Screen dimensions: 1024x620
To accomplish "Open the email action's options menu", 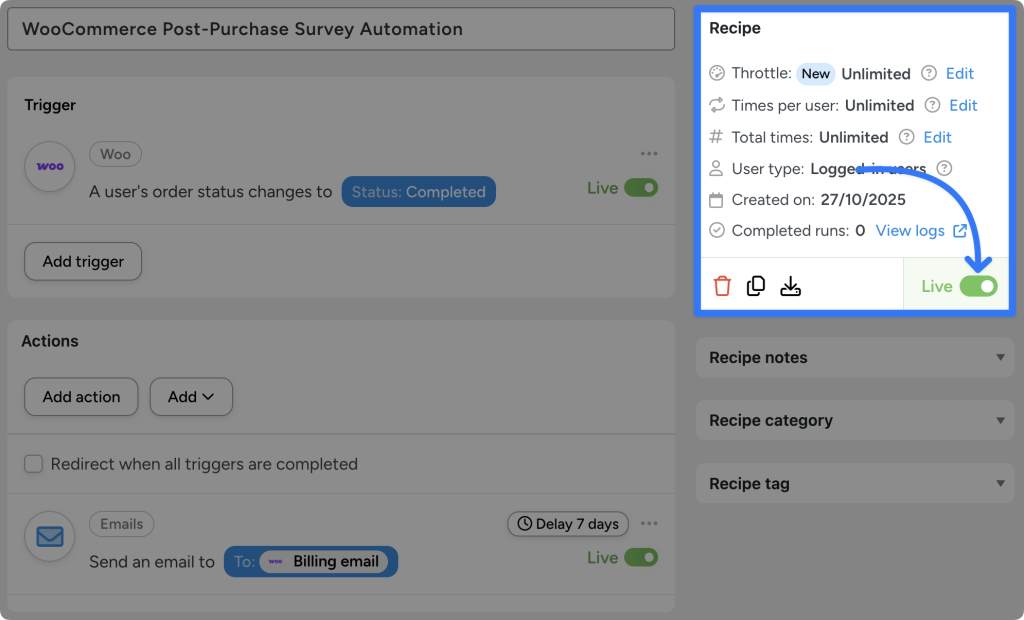I will click(x=649, y=523).
